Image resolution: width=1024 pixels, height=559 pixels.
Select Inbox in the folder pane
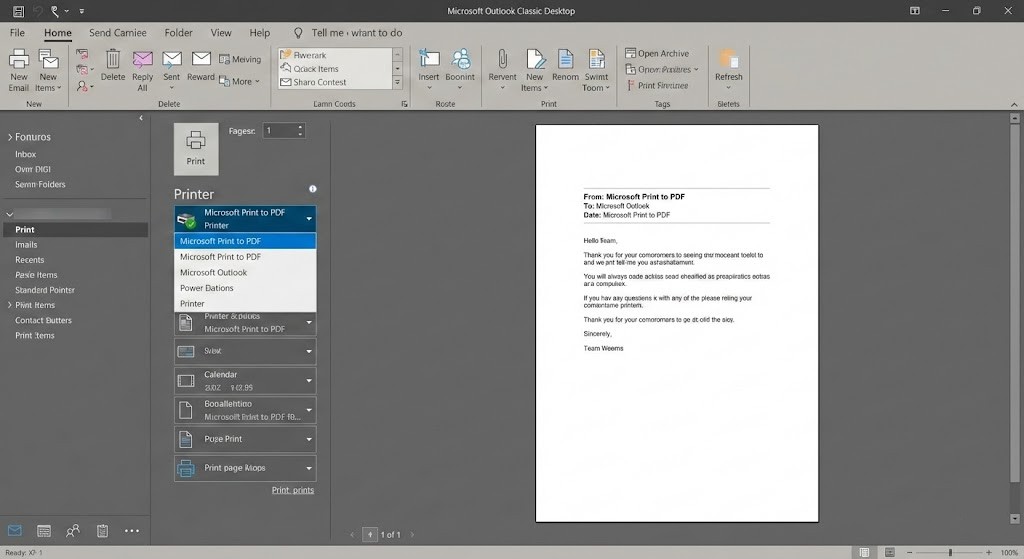pos(25,154)
